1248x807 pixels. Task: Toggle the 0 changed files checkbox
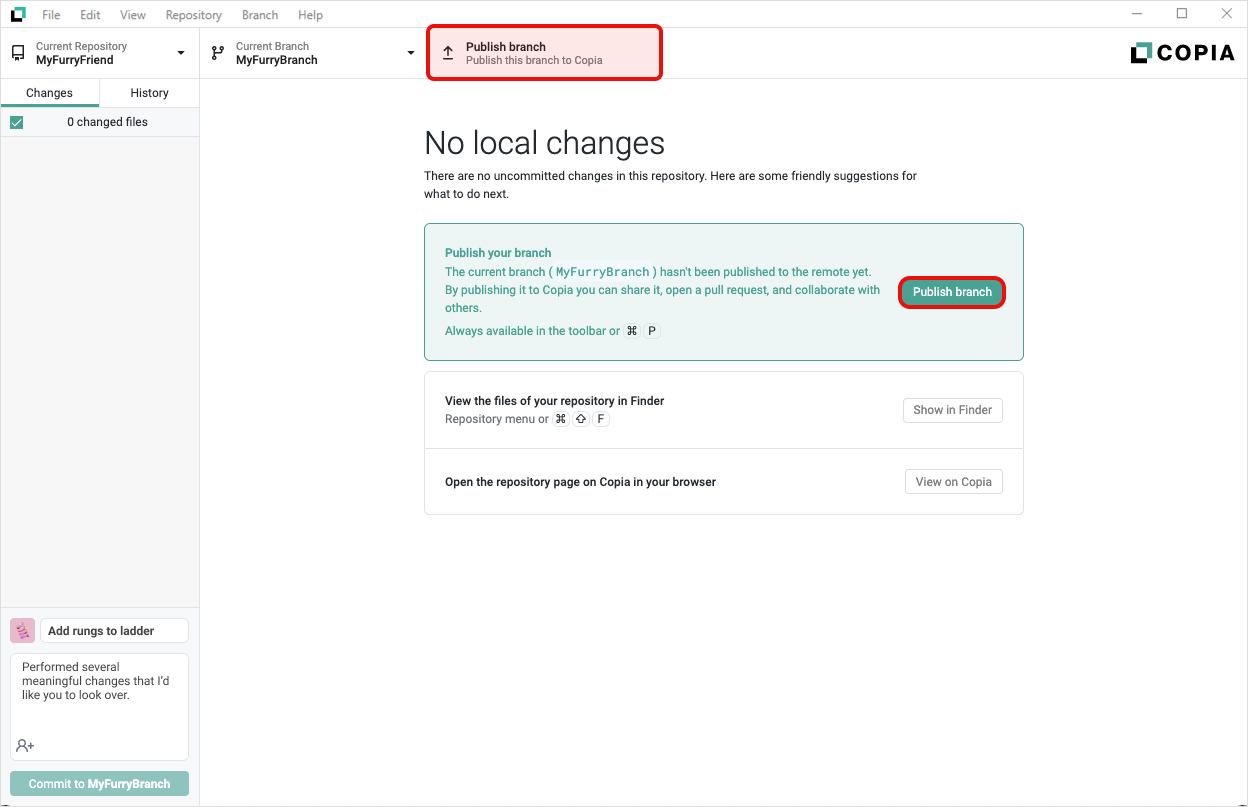click(x=17, y=122)
